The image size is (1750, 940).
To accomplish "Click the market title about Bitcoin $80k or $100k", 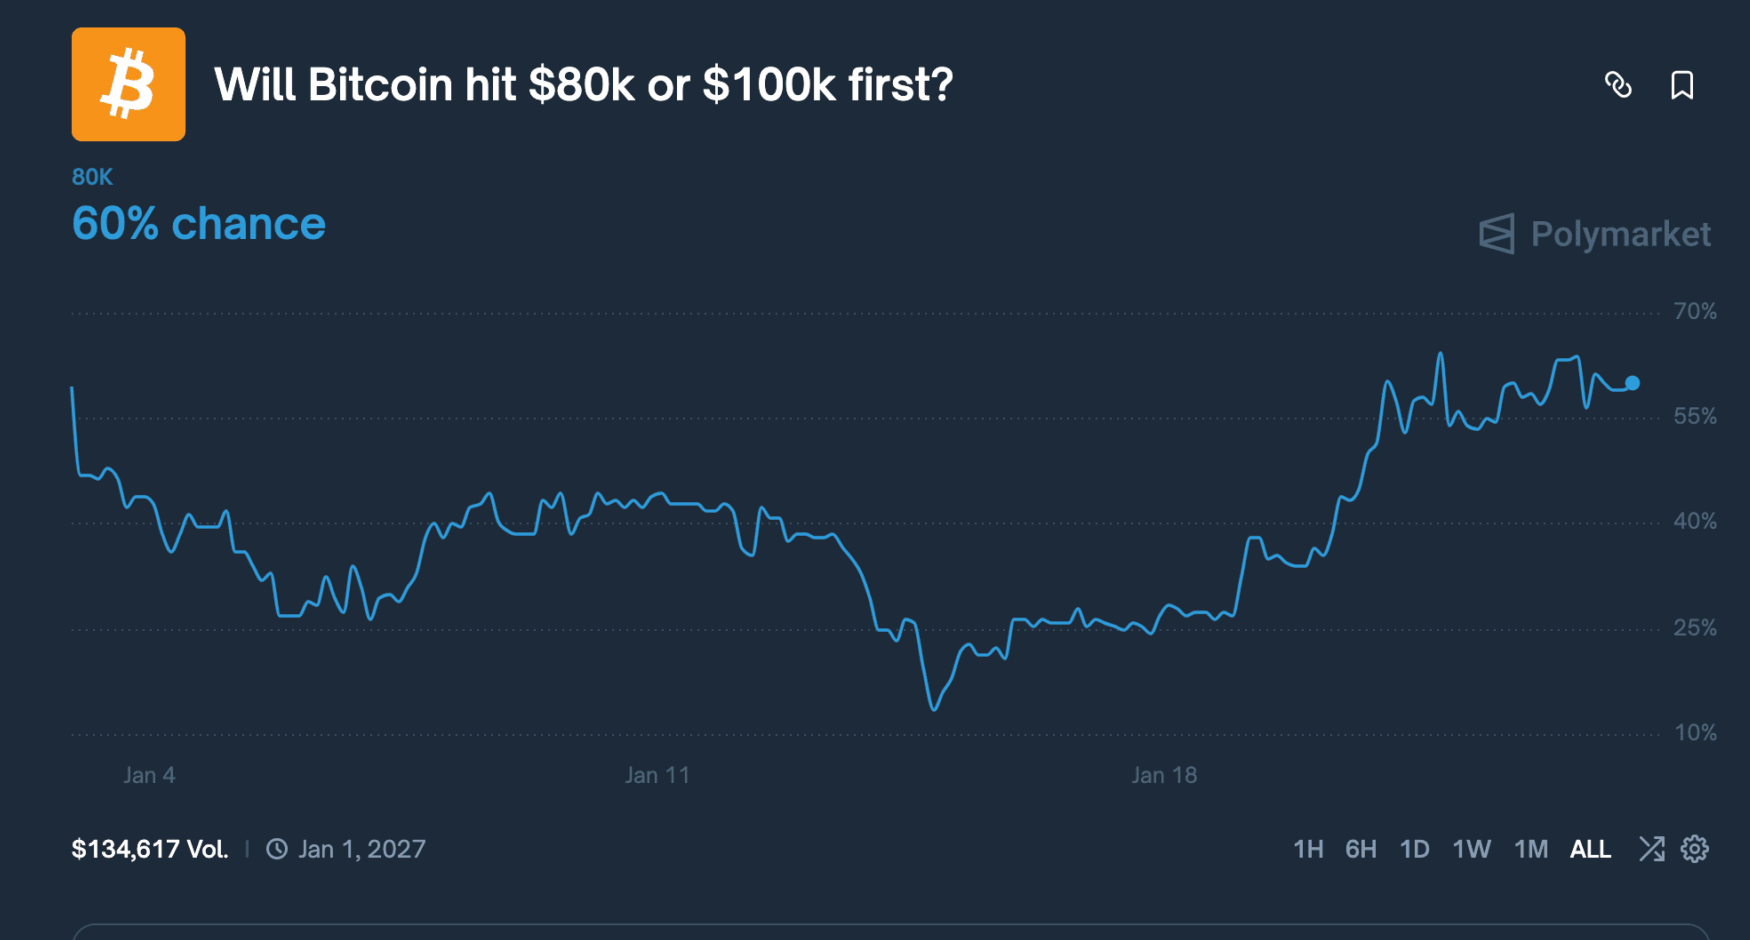I will tap(583, 85).
